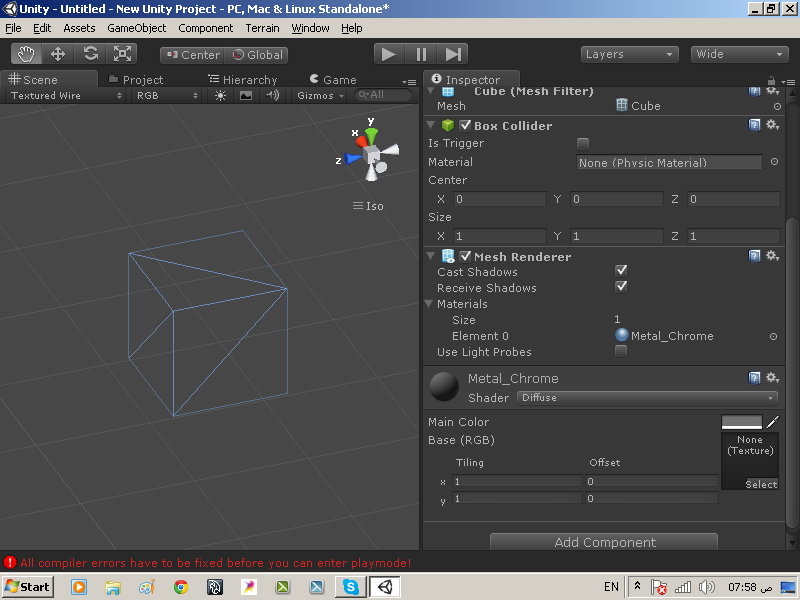Pick color with Main Color eyedropper
The image size is (800, 600).
(772, 422)
